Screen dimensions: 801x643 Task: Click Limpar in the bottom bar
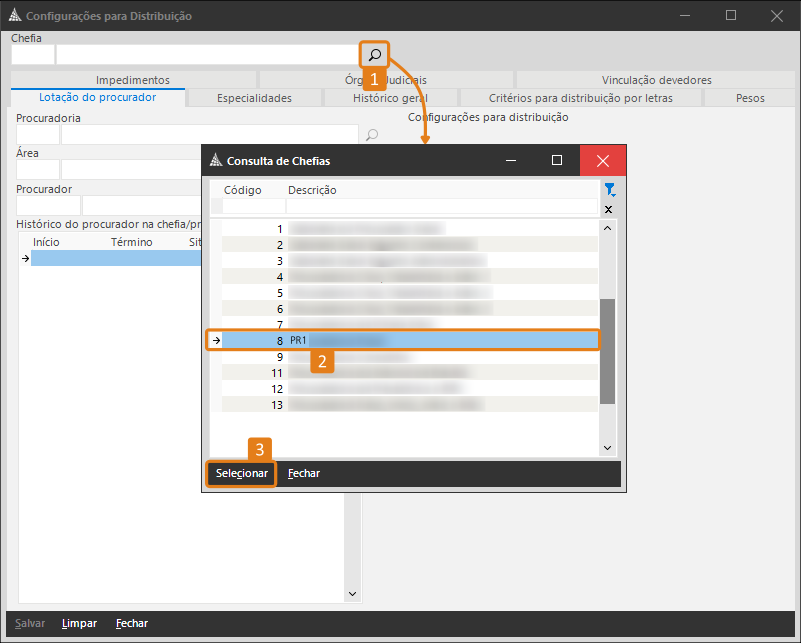tap(79, 623)
